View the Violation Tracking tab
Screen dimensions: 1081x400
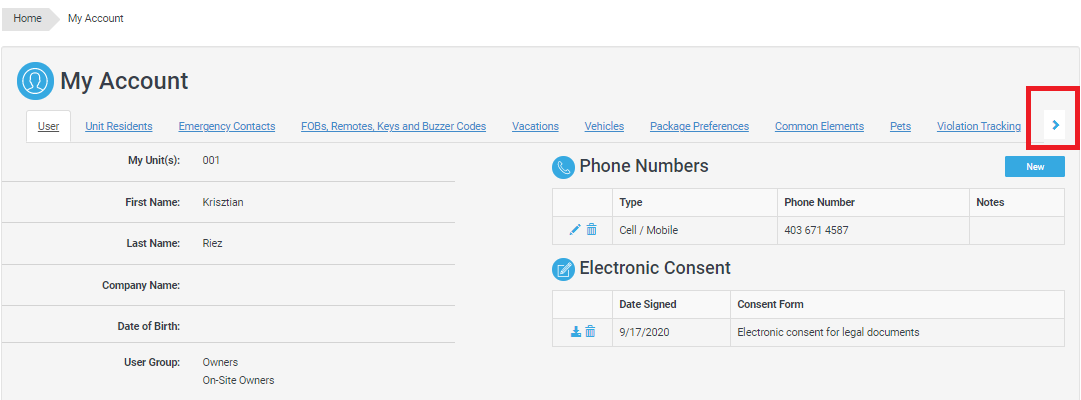978,126
